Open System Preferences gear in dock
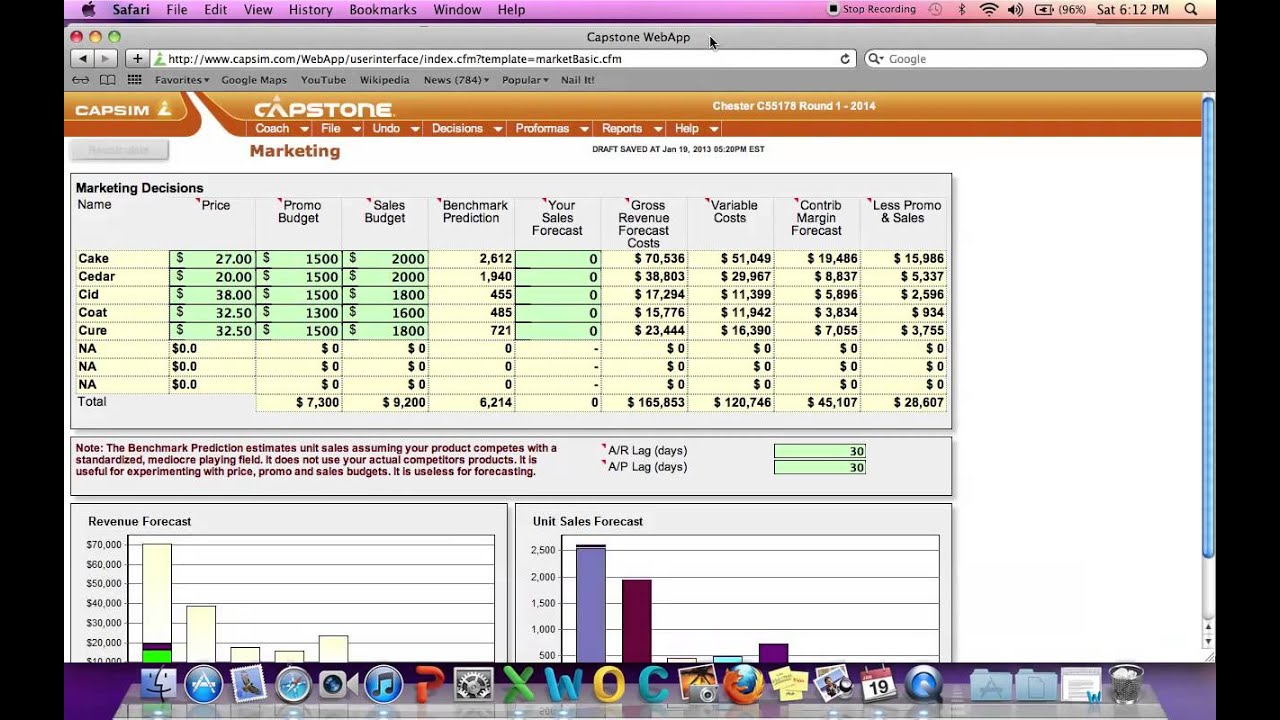 474,685
